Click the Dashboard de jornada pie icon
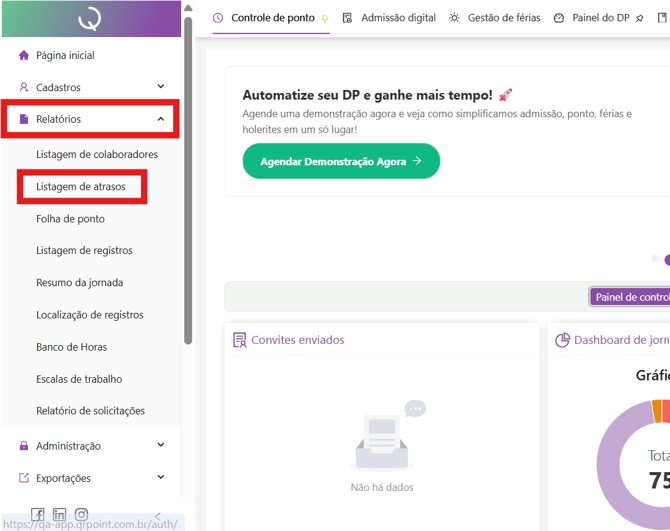The image size is (670, 531). pos(562,340)
